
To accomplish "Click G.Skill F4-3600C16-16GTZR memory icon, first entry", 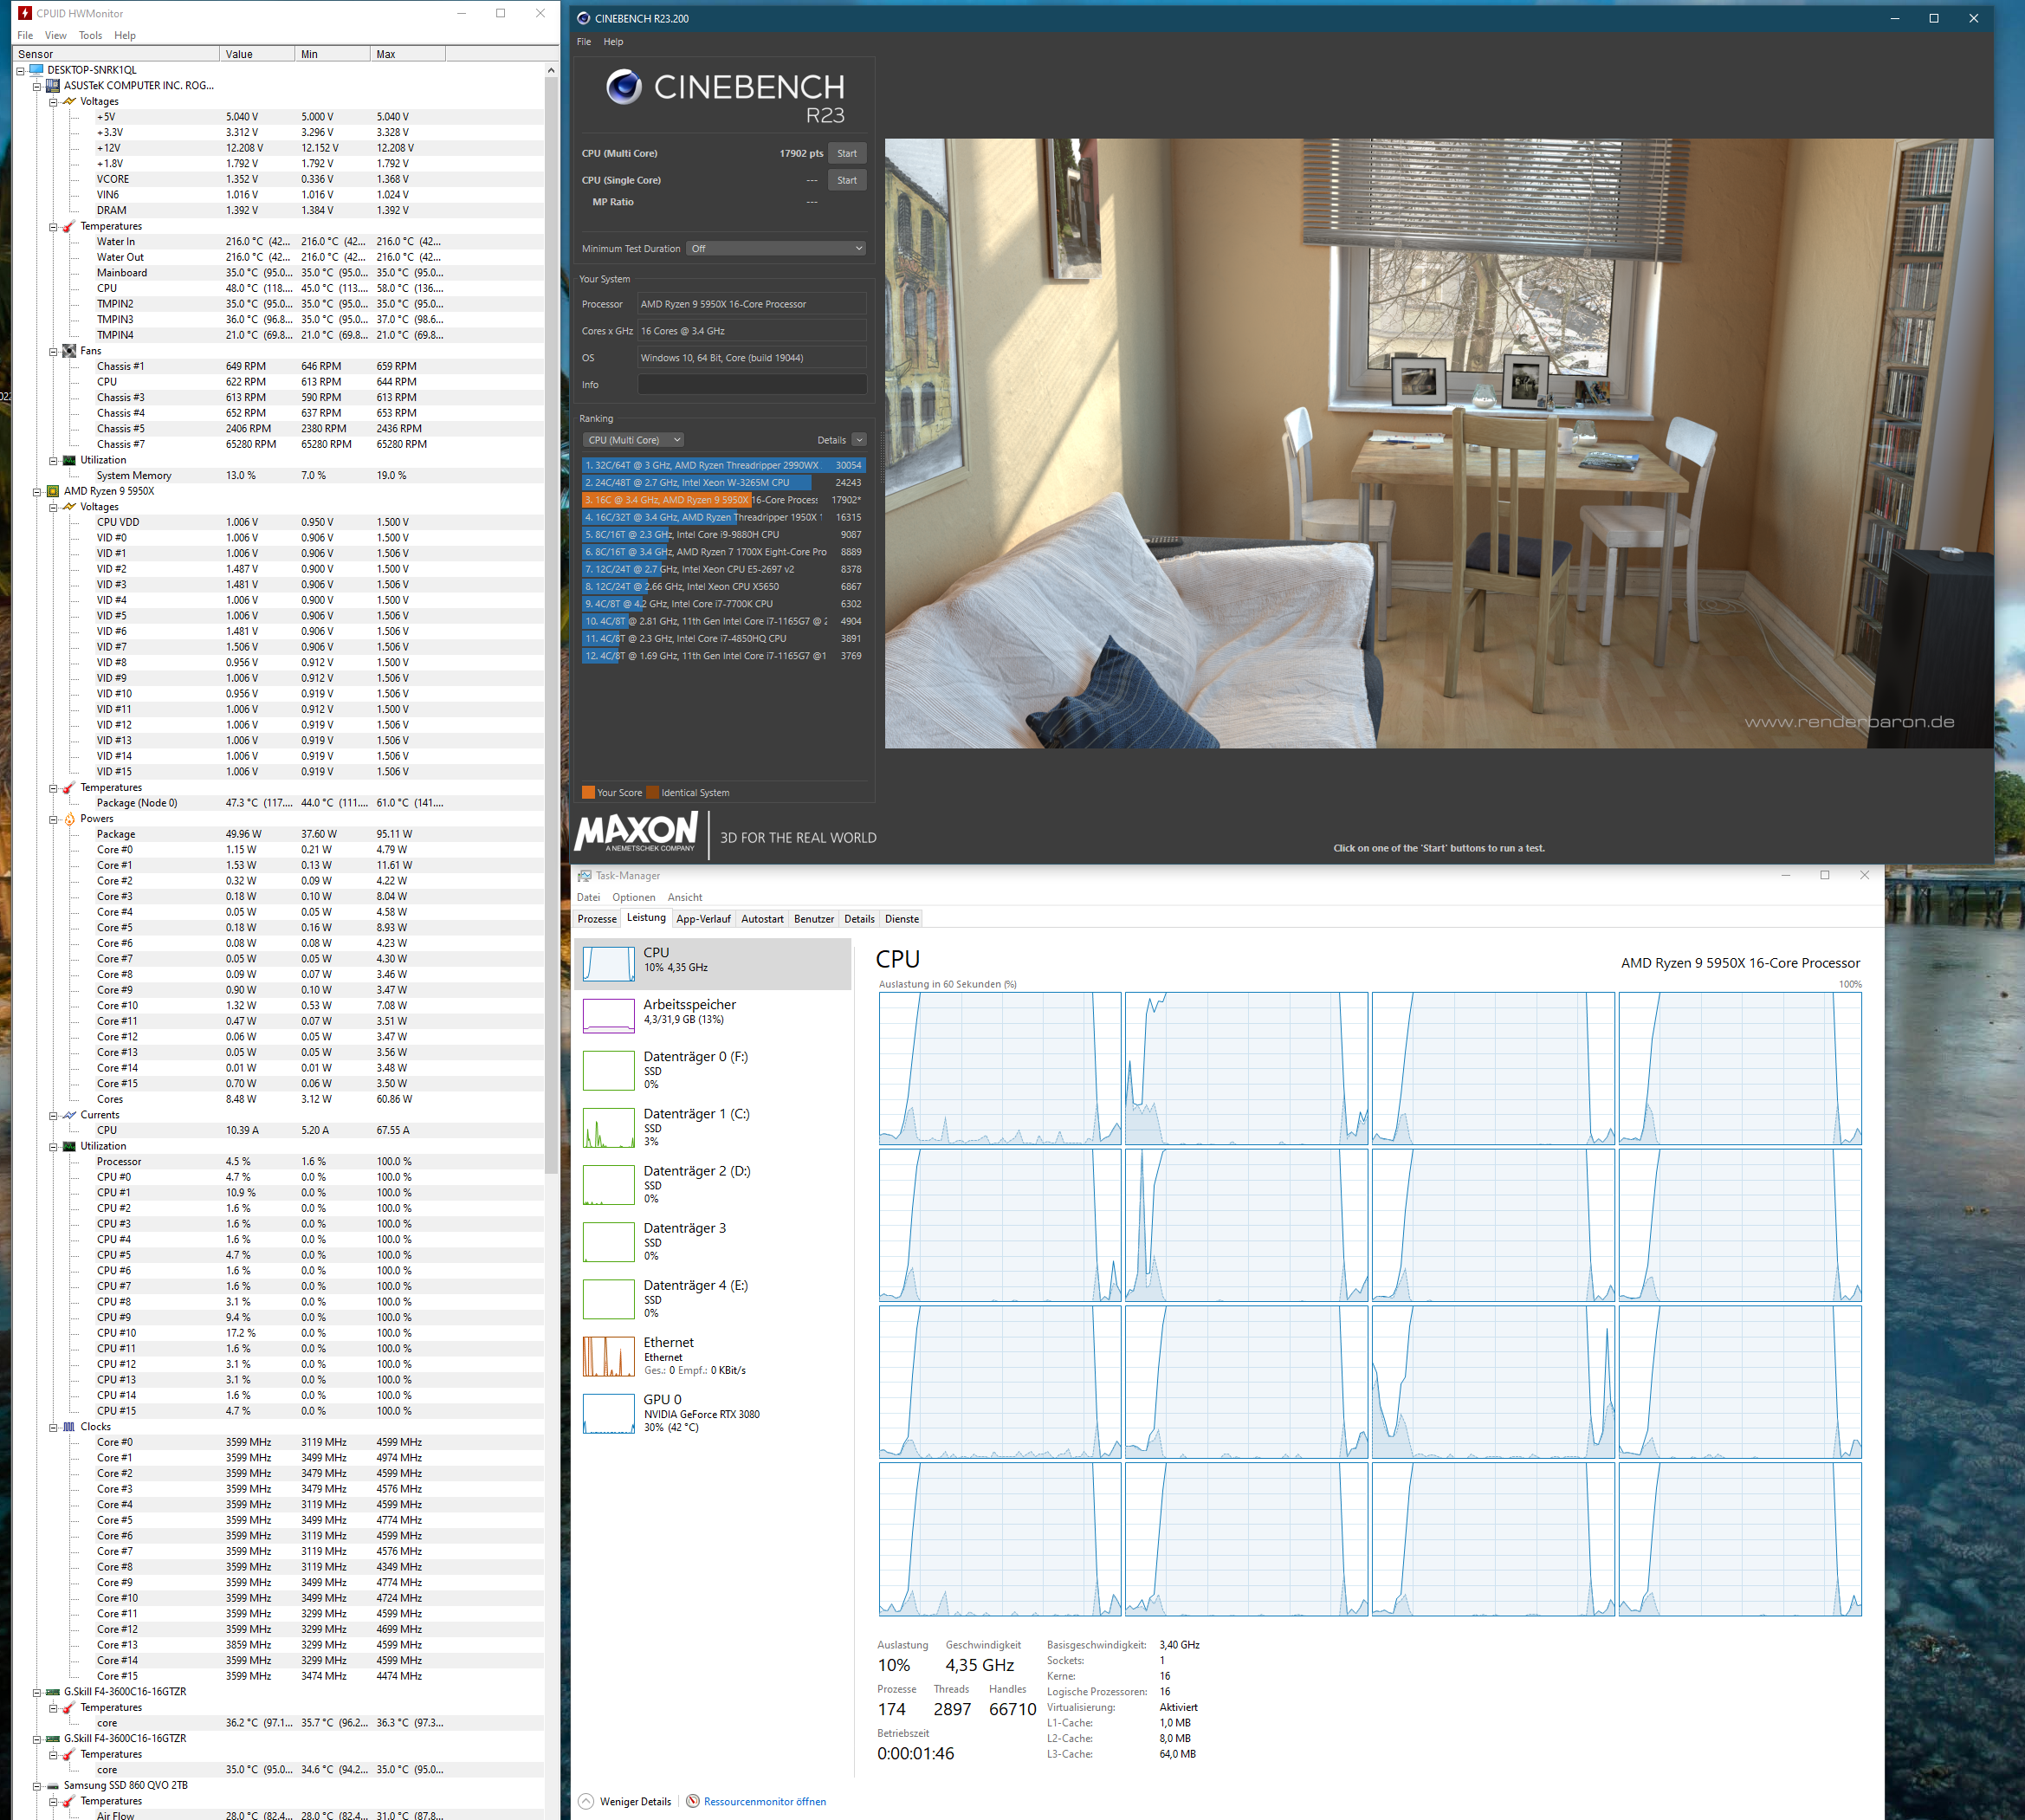I will (53, 1692).
